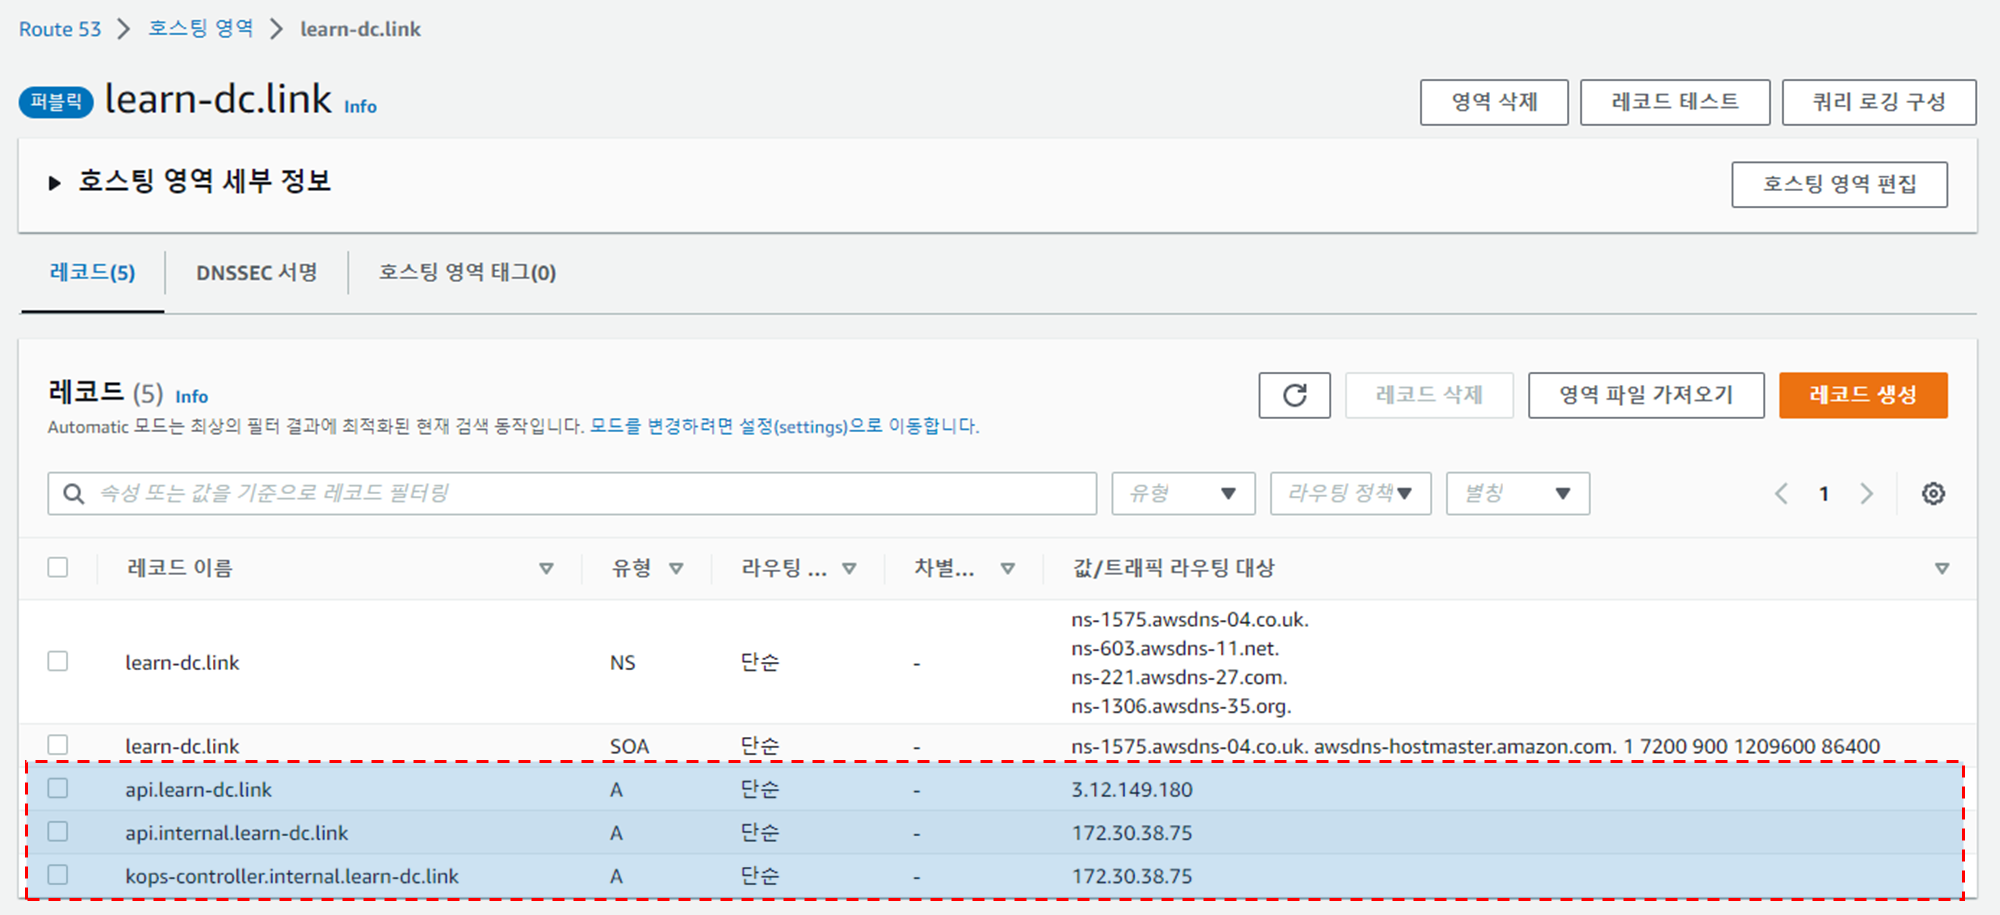The width and height of the screenshot is (2000, 915).
Task: Click the refresh records icon button
Action: (x=1294, y=395)
